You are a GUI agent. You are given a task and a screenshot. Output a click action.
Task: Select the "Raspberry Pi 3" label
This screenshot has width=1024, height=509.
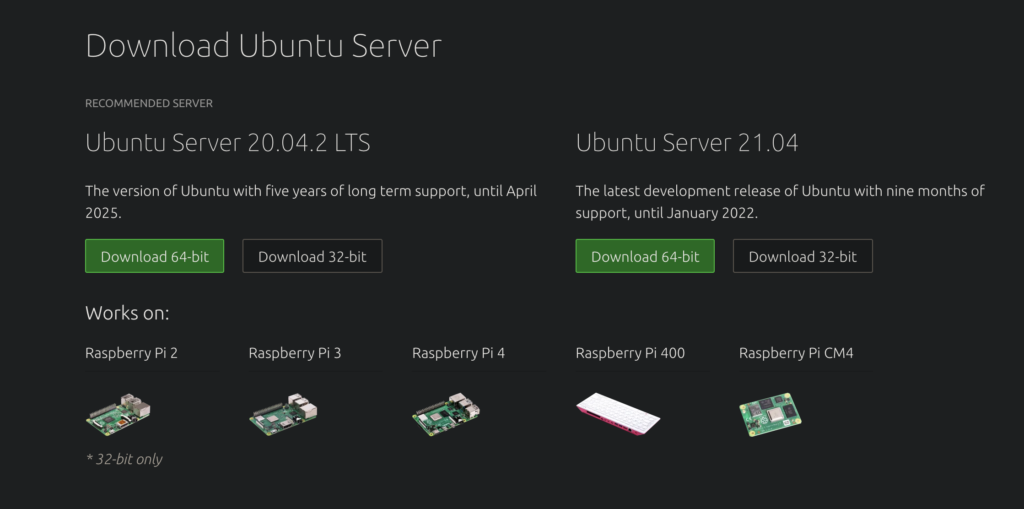coord(295,353)
